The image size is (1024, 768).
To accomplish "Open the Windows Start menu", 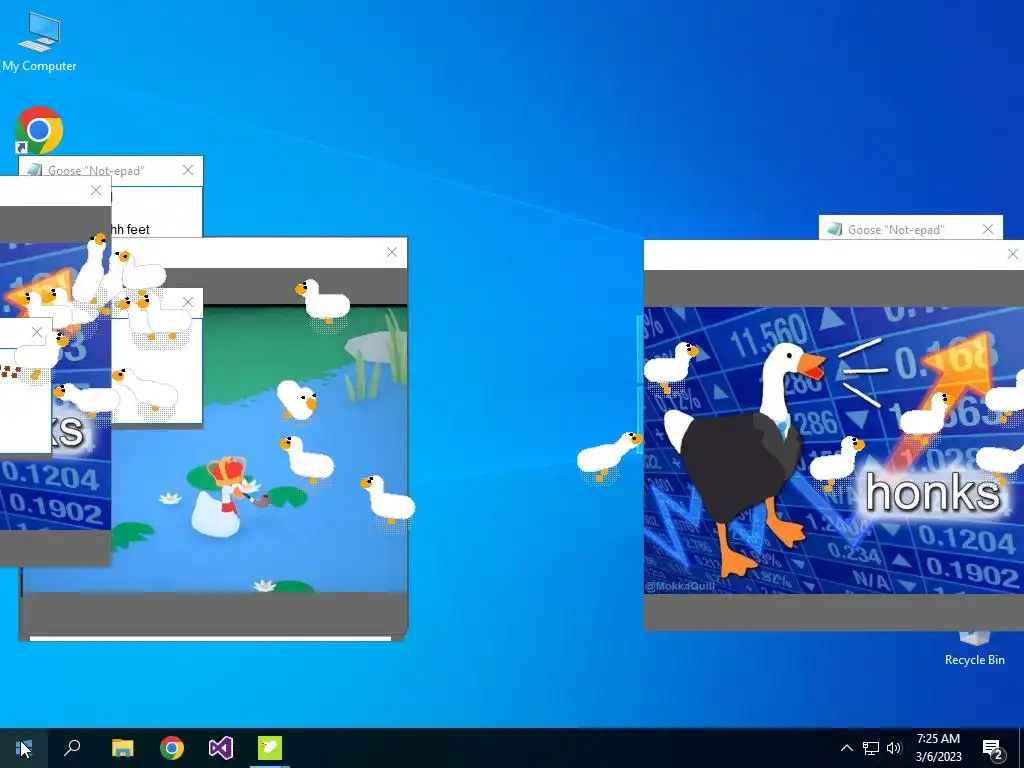I will (x=24, y=748).
